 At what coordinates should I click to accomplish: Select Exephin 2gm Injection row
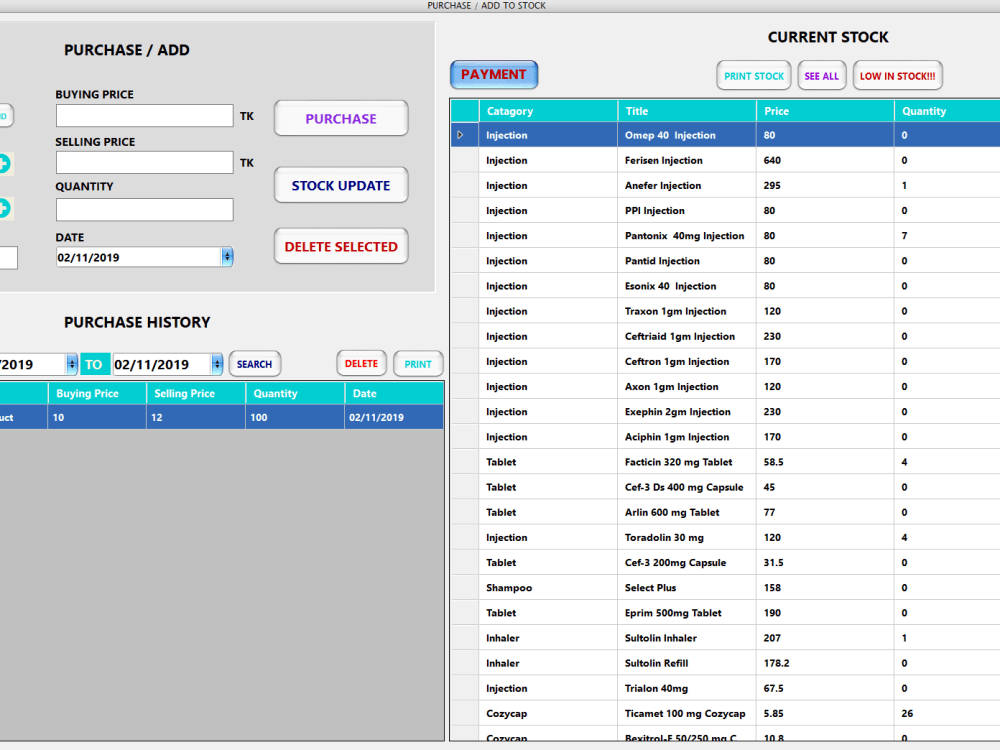726,412
